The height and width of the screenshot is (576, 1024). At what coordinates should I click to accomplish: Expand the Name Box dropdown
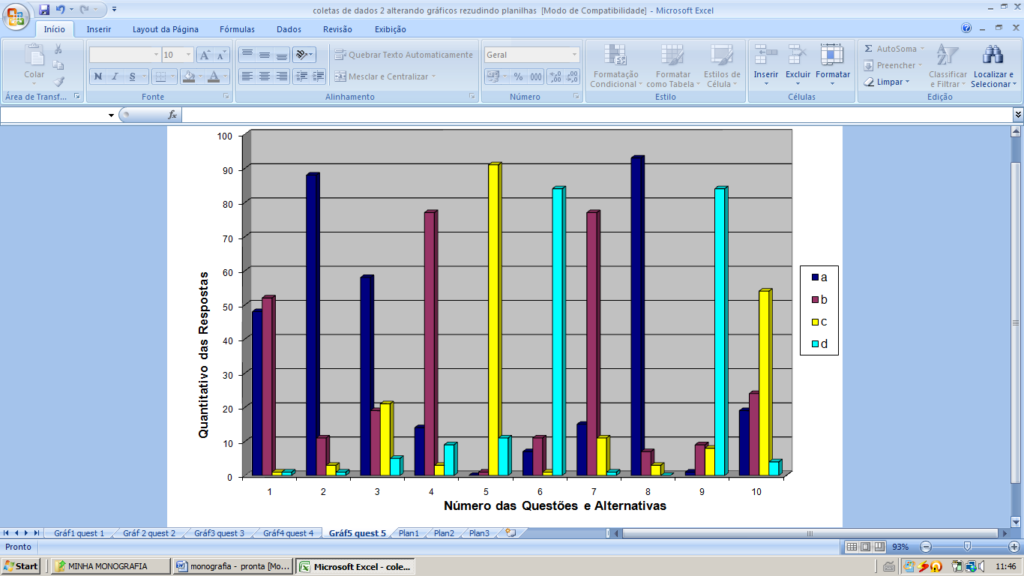[111, 115]
